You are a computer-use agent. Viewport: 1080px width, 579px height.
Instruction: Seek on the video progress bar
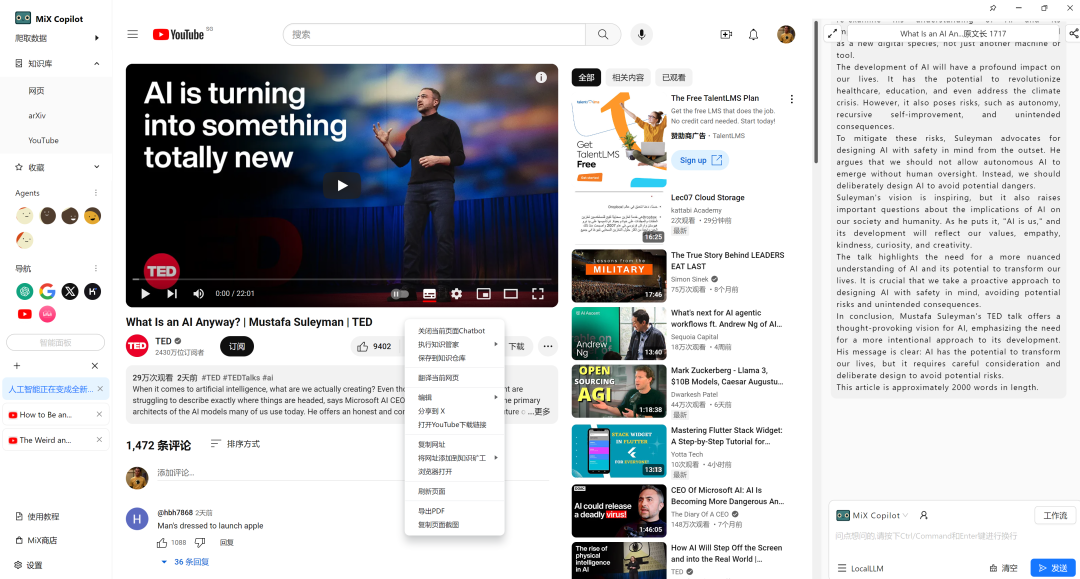pos(342,280)
